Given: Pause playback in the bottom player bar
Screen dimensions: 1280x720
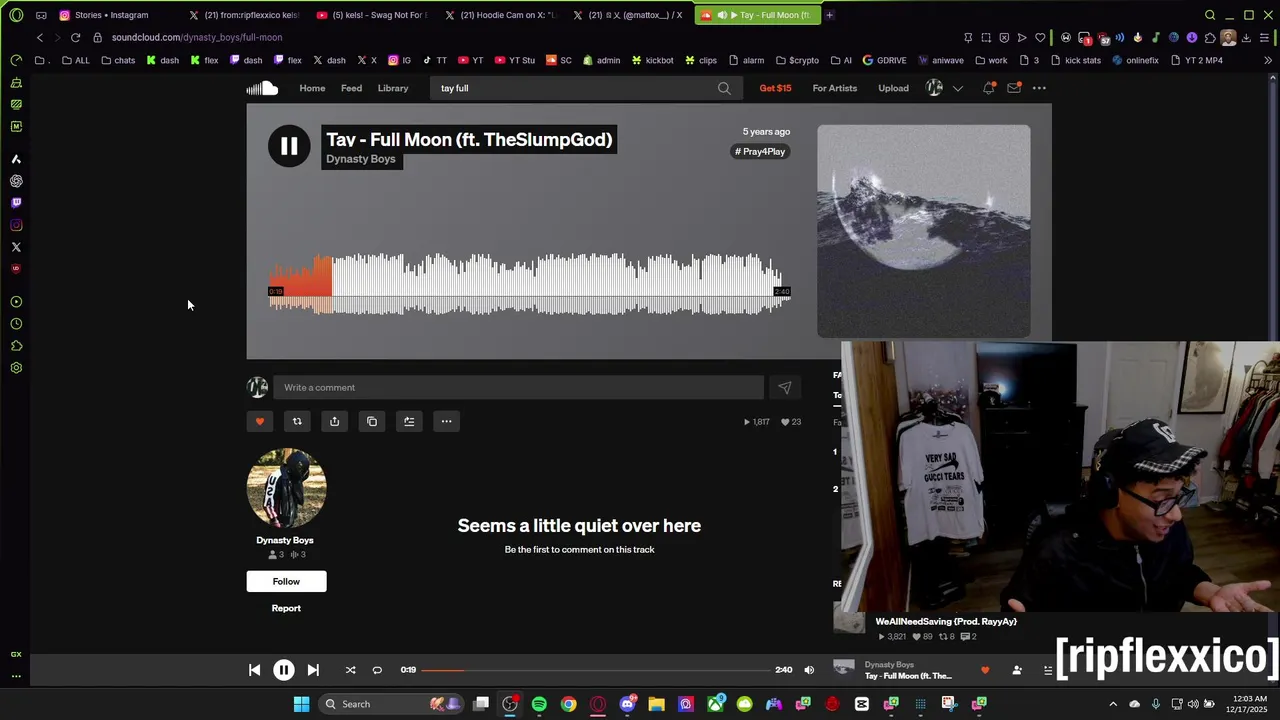Looking at the screenshot, I should [284, 670].
